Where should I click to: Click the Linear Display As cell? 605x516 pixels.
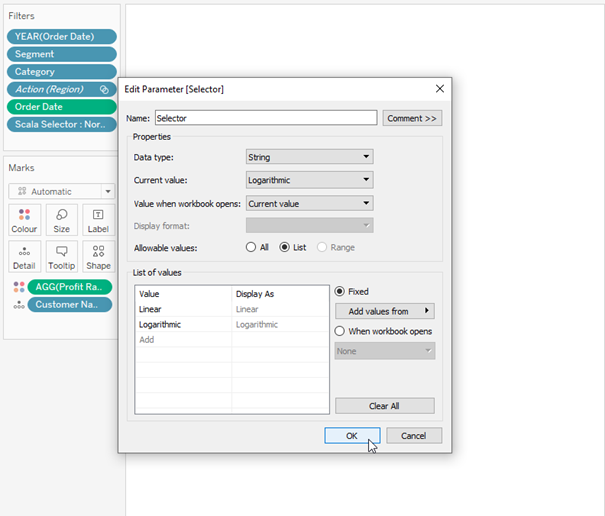coord(280,309)
